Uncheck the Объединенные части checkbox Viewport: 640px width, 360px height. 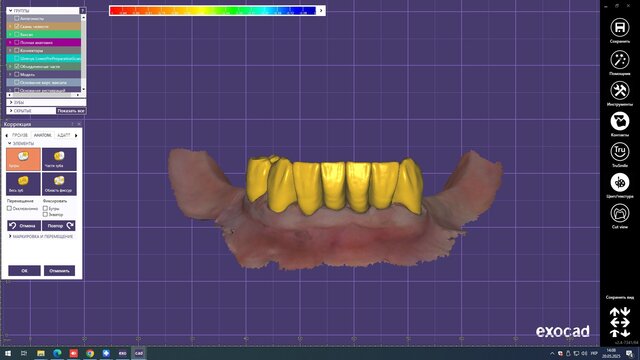(17, 66)
